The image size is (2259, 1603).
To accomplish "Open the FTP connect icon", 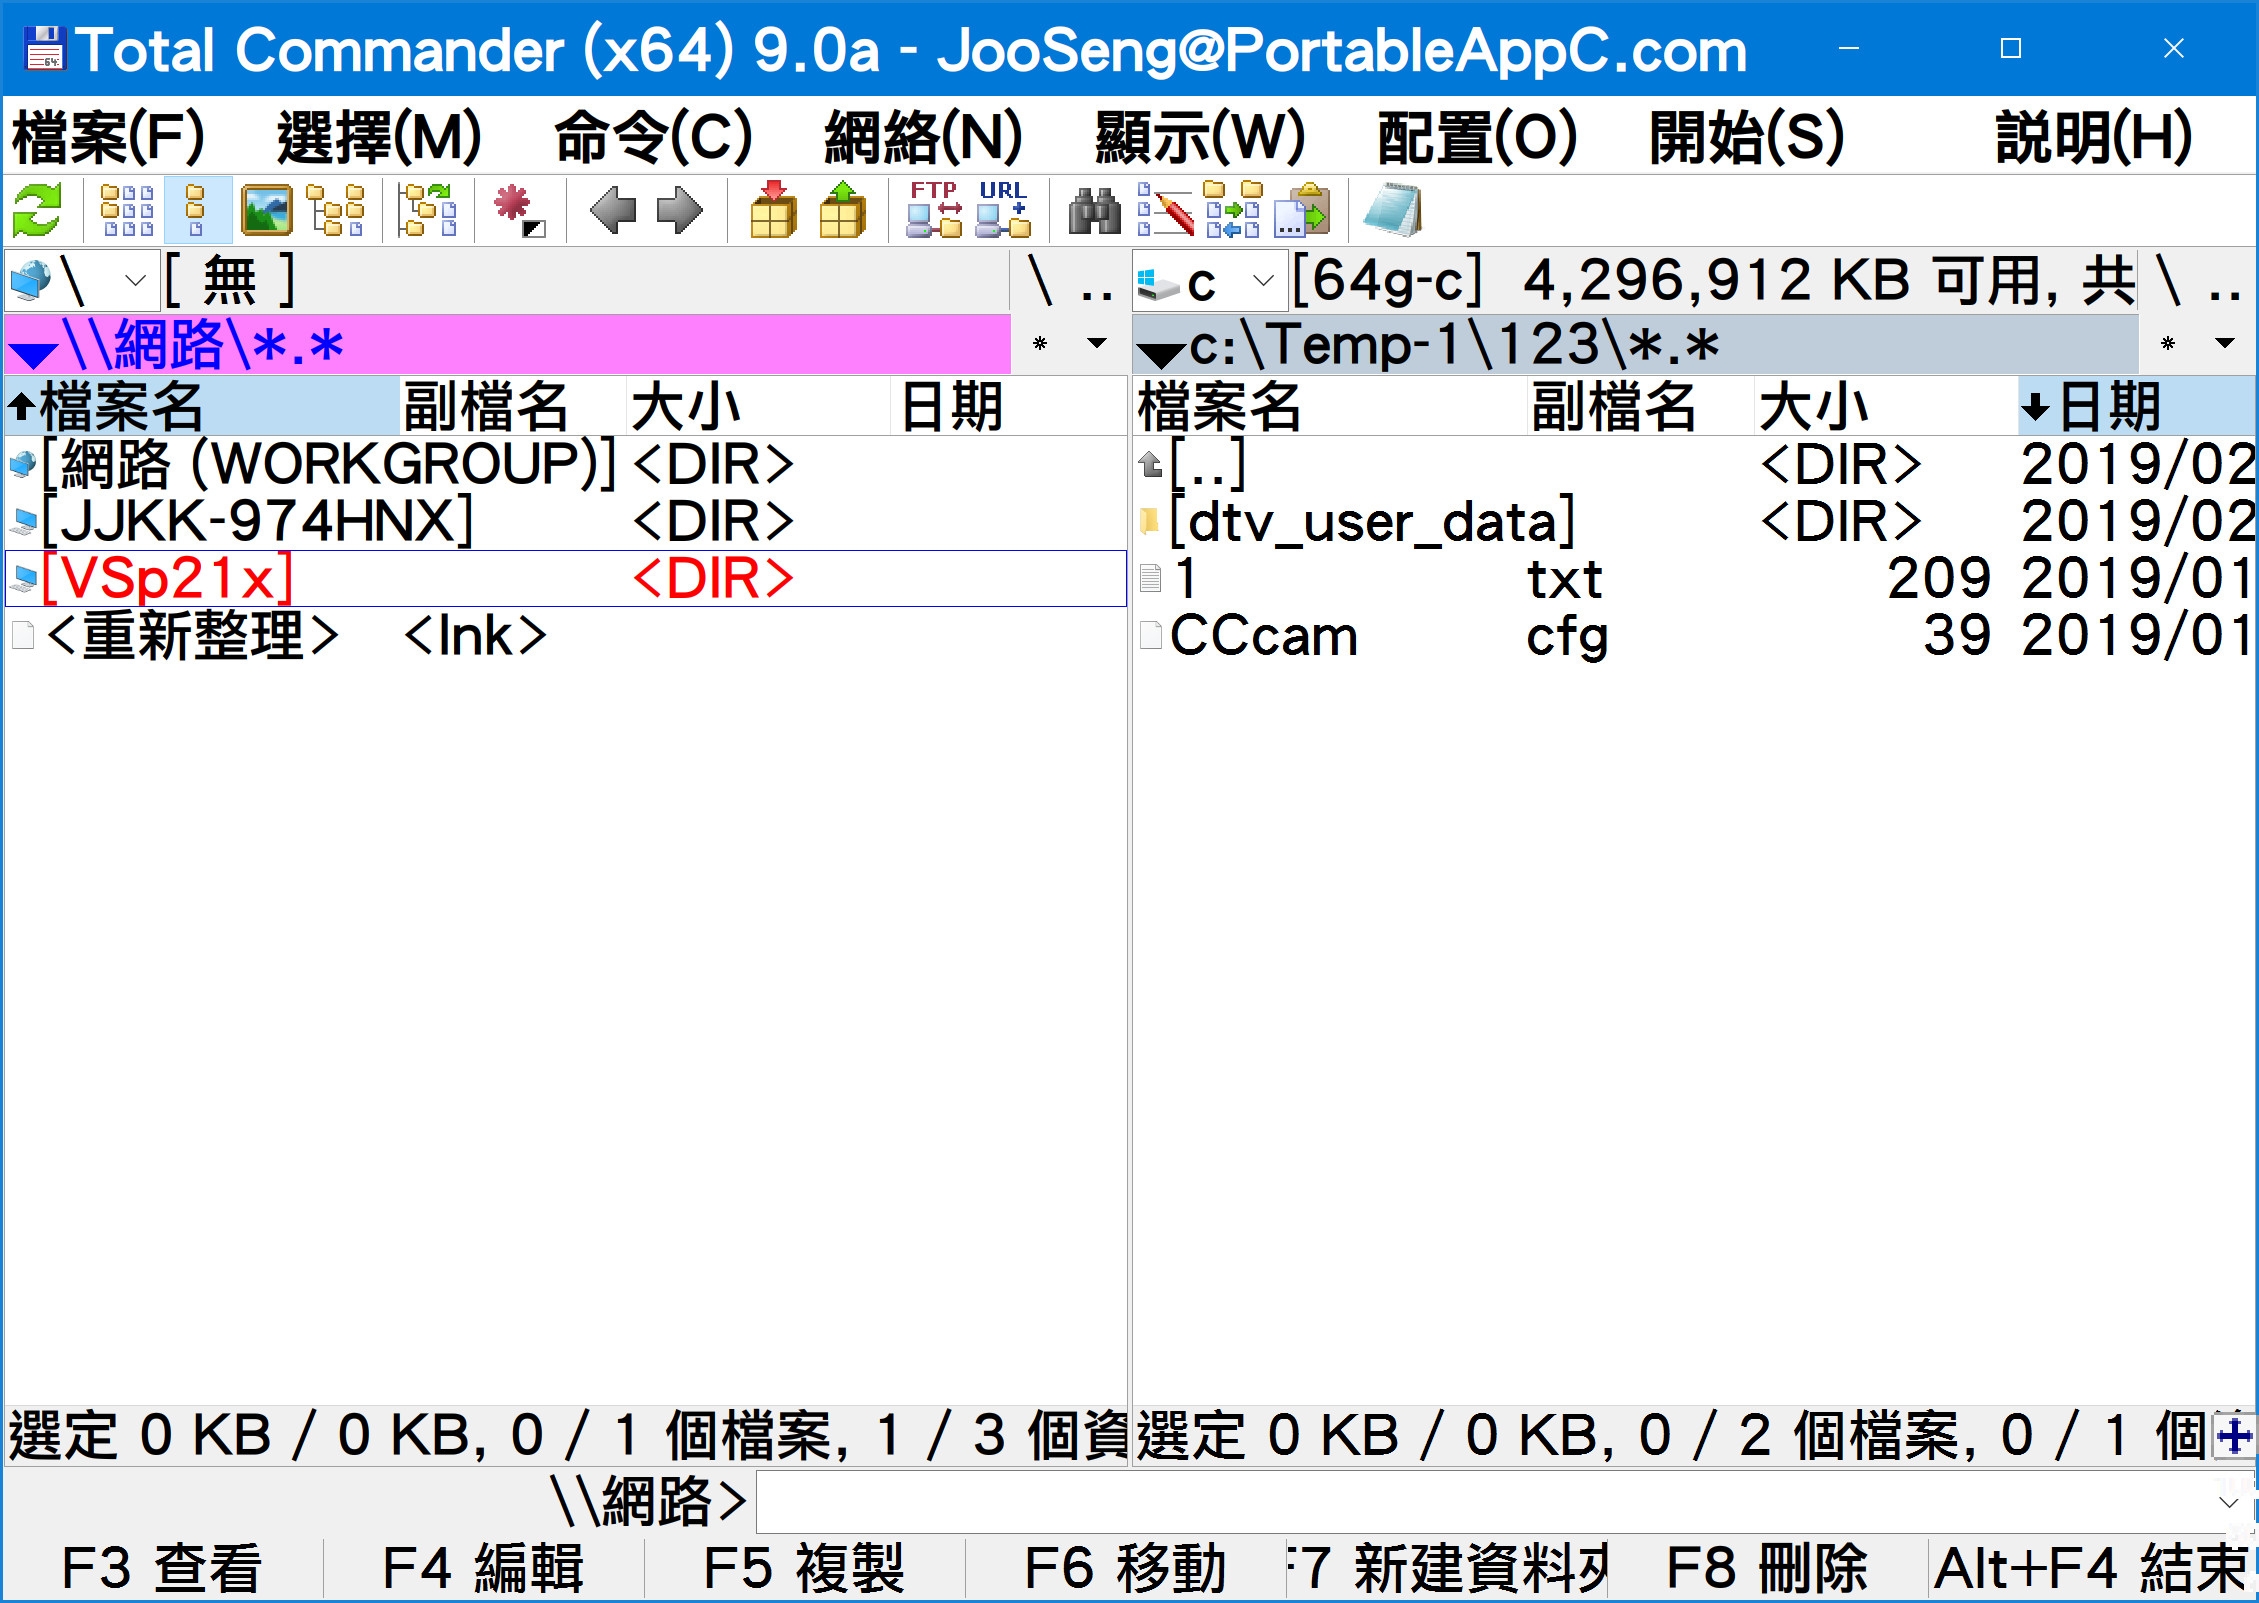I will (x=934, y=211).
